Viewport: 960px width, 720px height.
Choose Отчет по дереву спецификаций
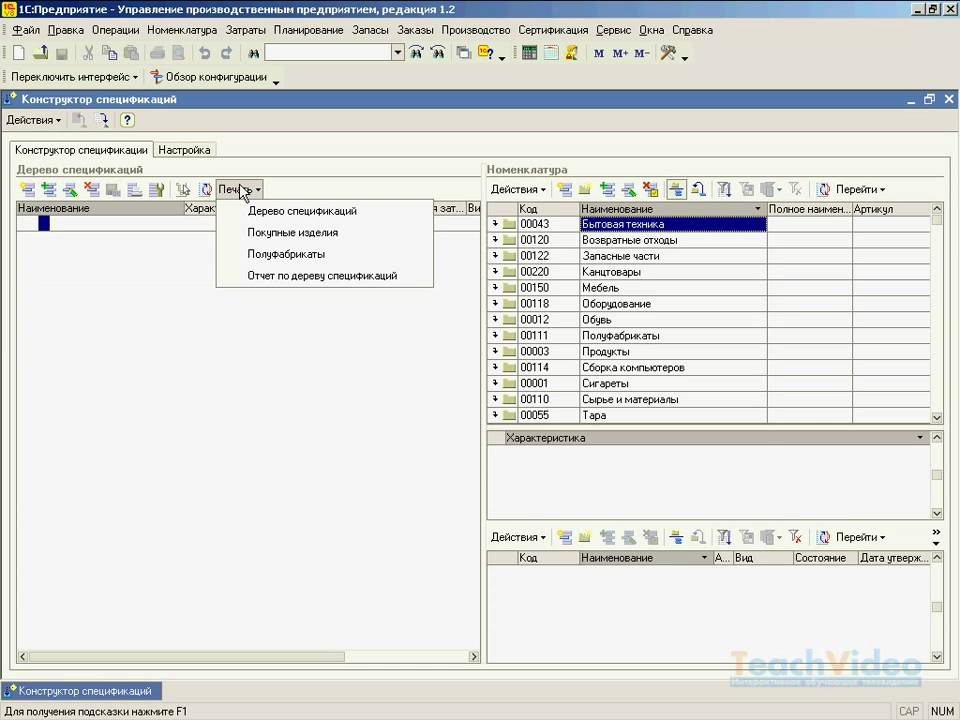pos(322,276)
